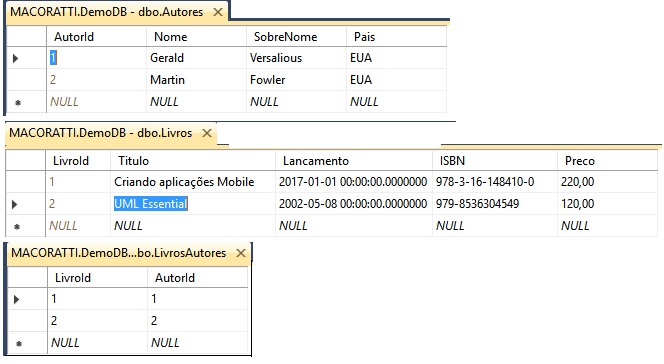Click LivroId column header in LivrosAutores
This screenshot has height=364, width=664.
97,278
